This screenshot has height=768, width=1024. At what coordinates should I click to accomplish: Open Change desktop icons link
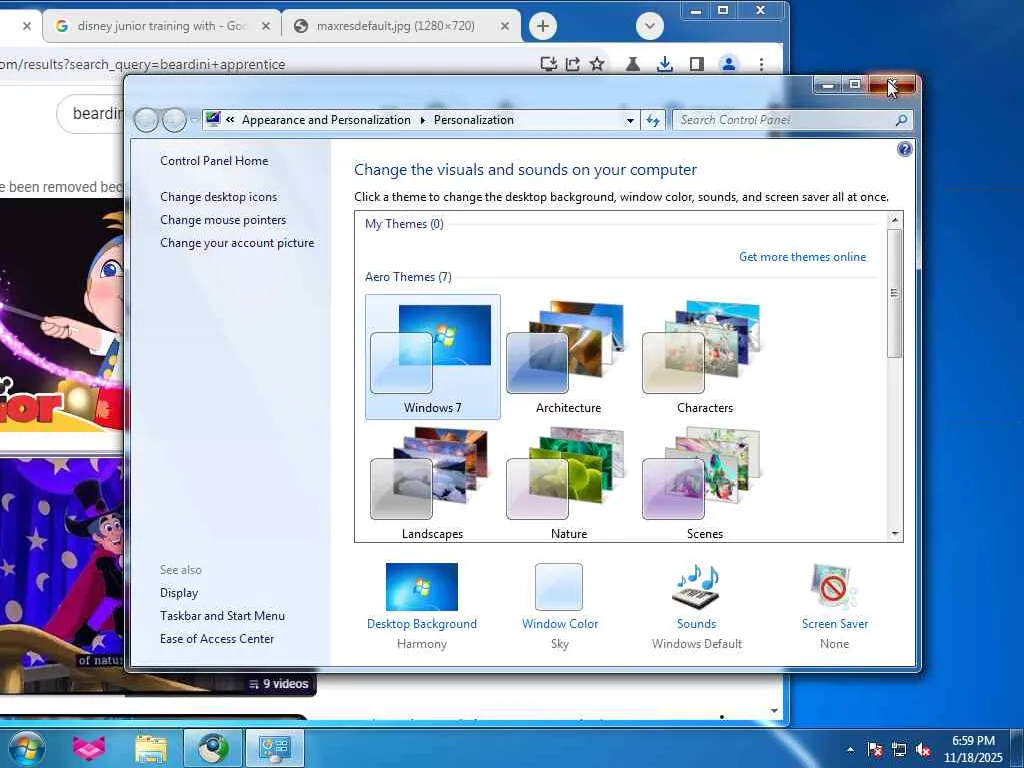point(218,197)
